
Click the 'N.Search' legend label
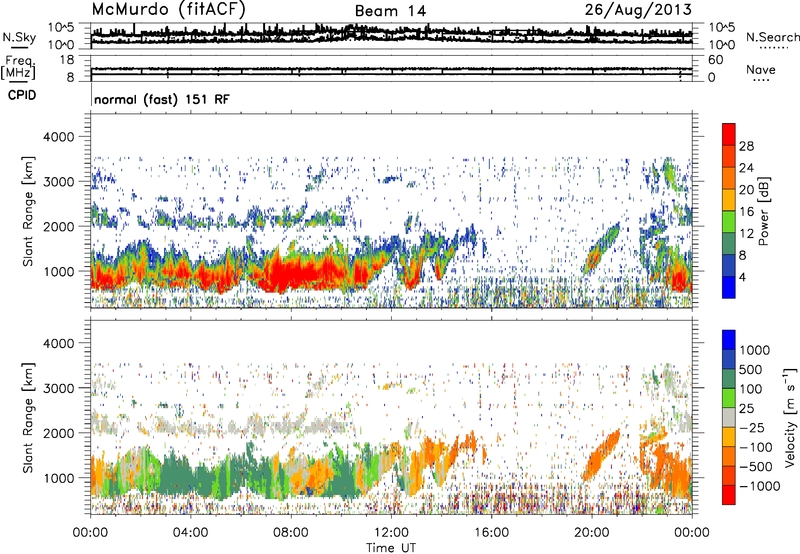(x=772, y=37)
